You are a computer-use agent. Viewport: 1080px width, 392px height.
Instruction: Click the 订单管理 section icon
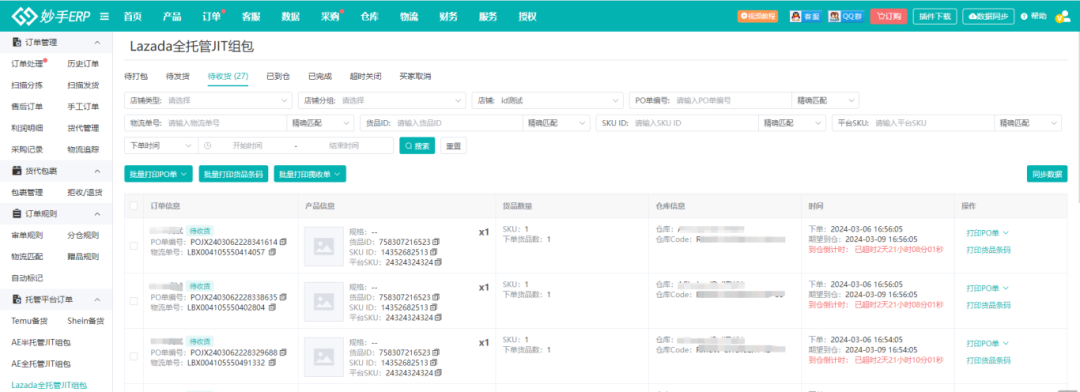tap(17, 43)
